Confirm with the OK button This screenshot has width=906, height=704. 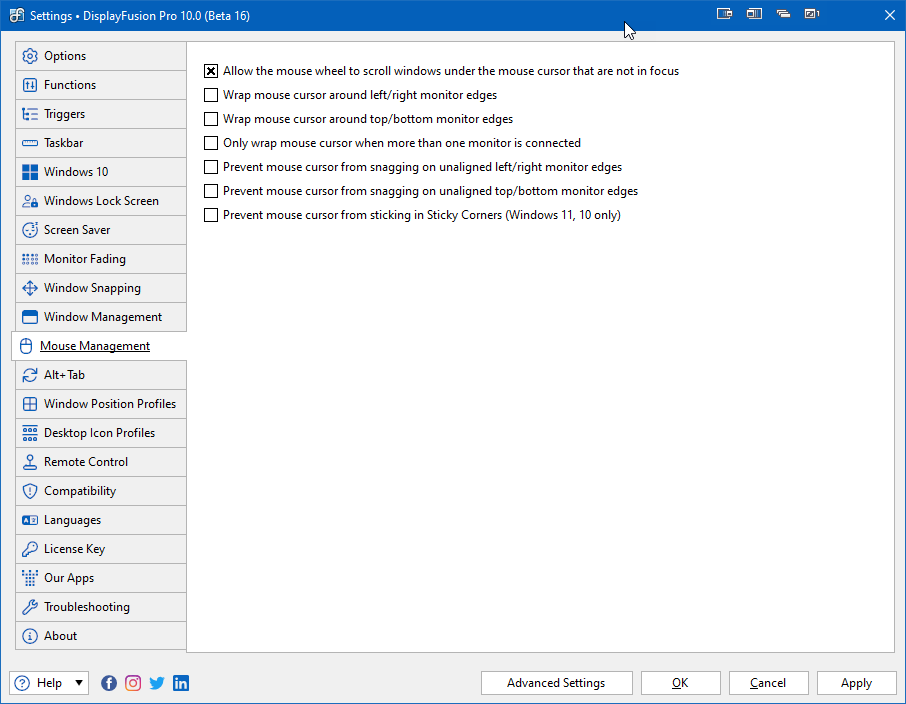click(x=681, y=683)
